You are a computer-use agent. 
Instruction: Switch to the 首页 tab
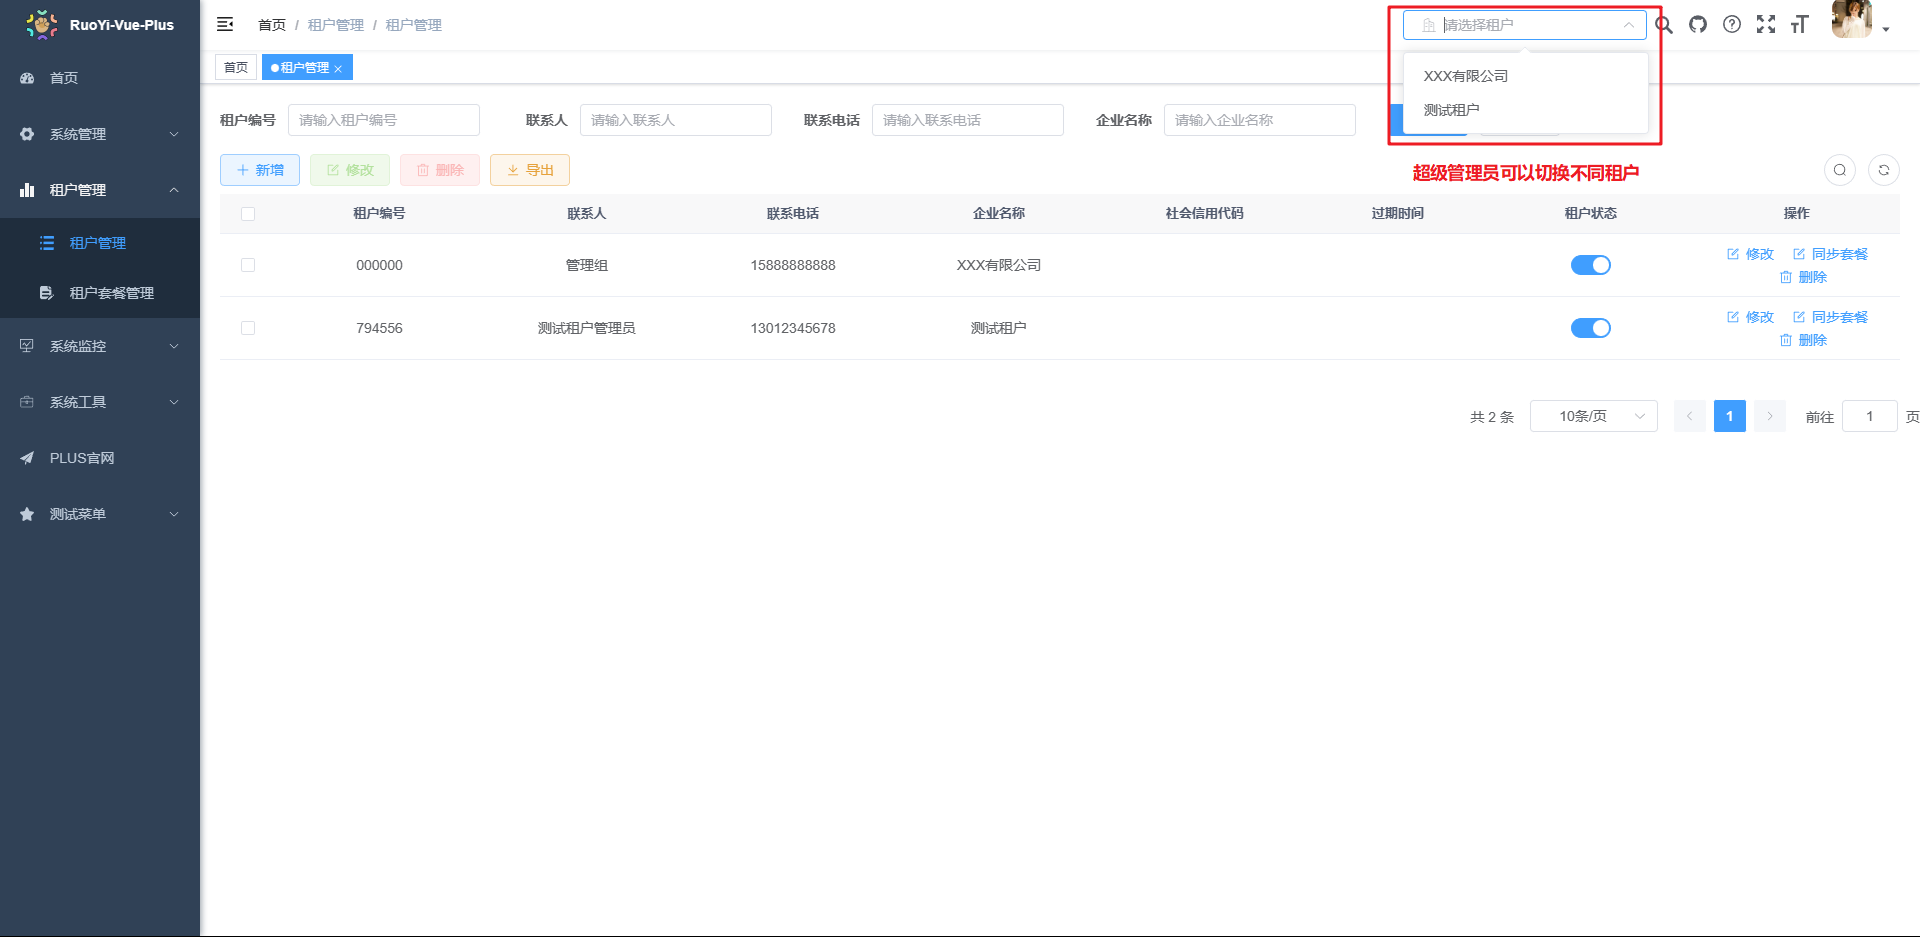[x=236, y=68]
